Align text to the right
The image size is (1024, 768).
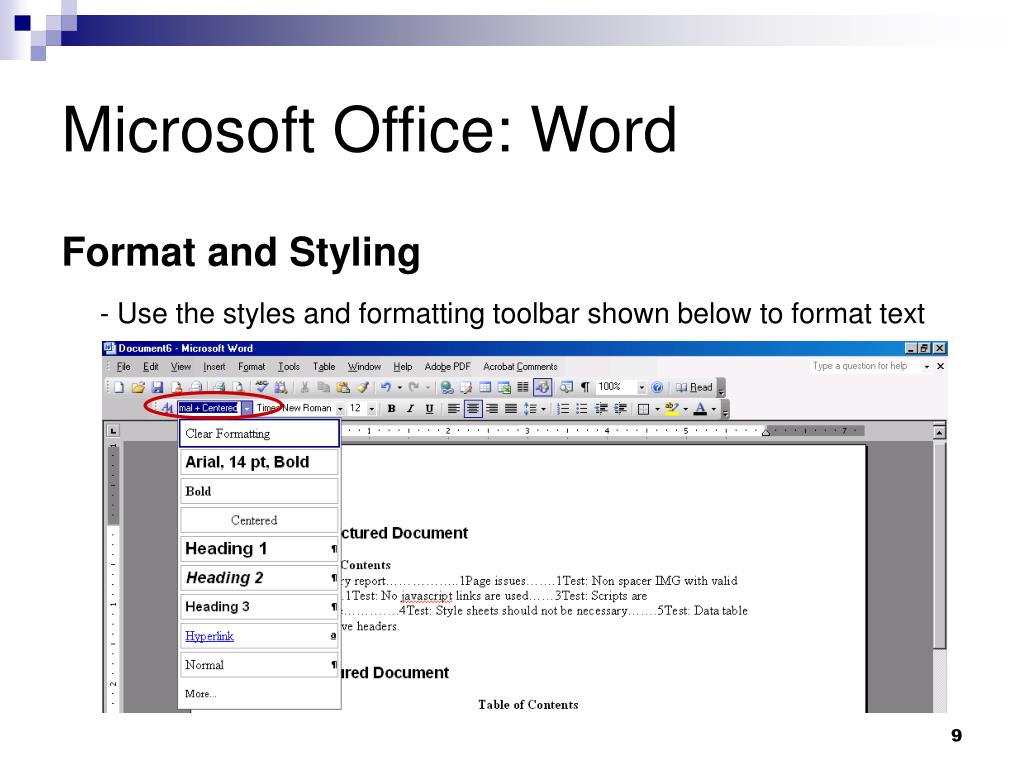tap(492, 409)
